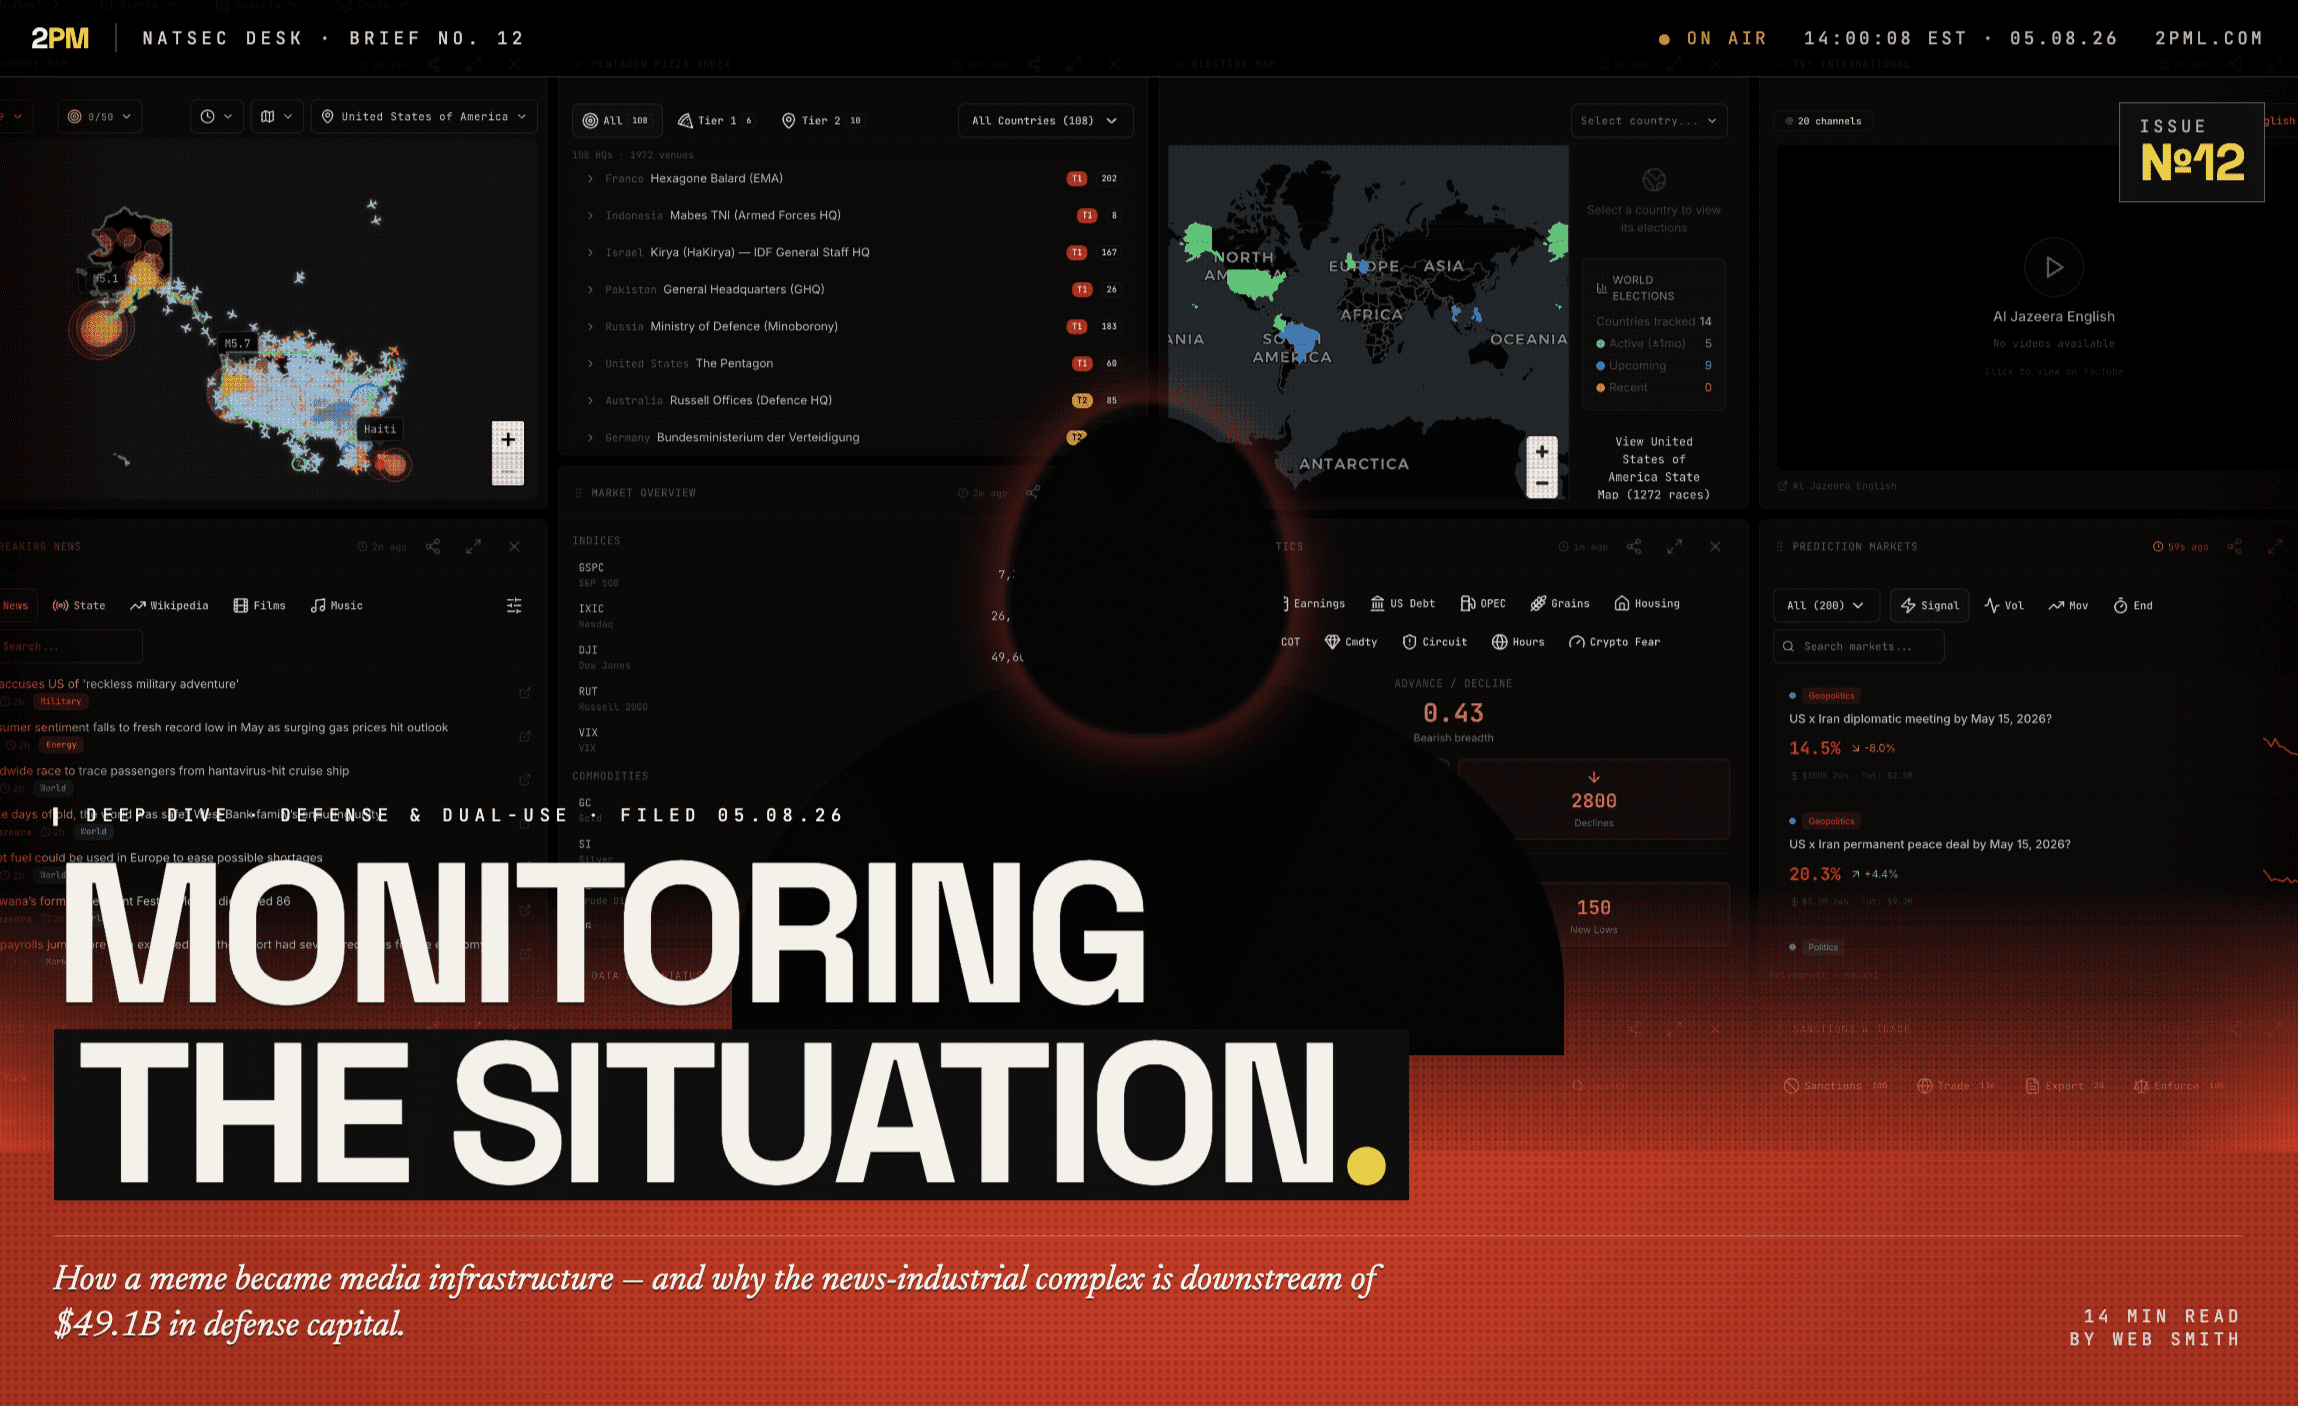The image size is (2298, 1406).
Task: Open Al Jazeera English external link
Action: (1837, 486)
